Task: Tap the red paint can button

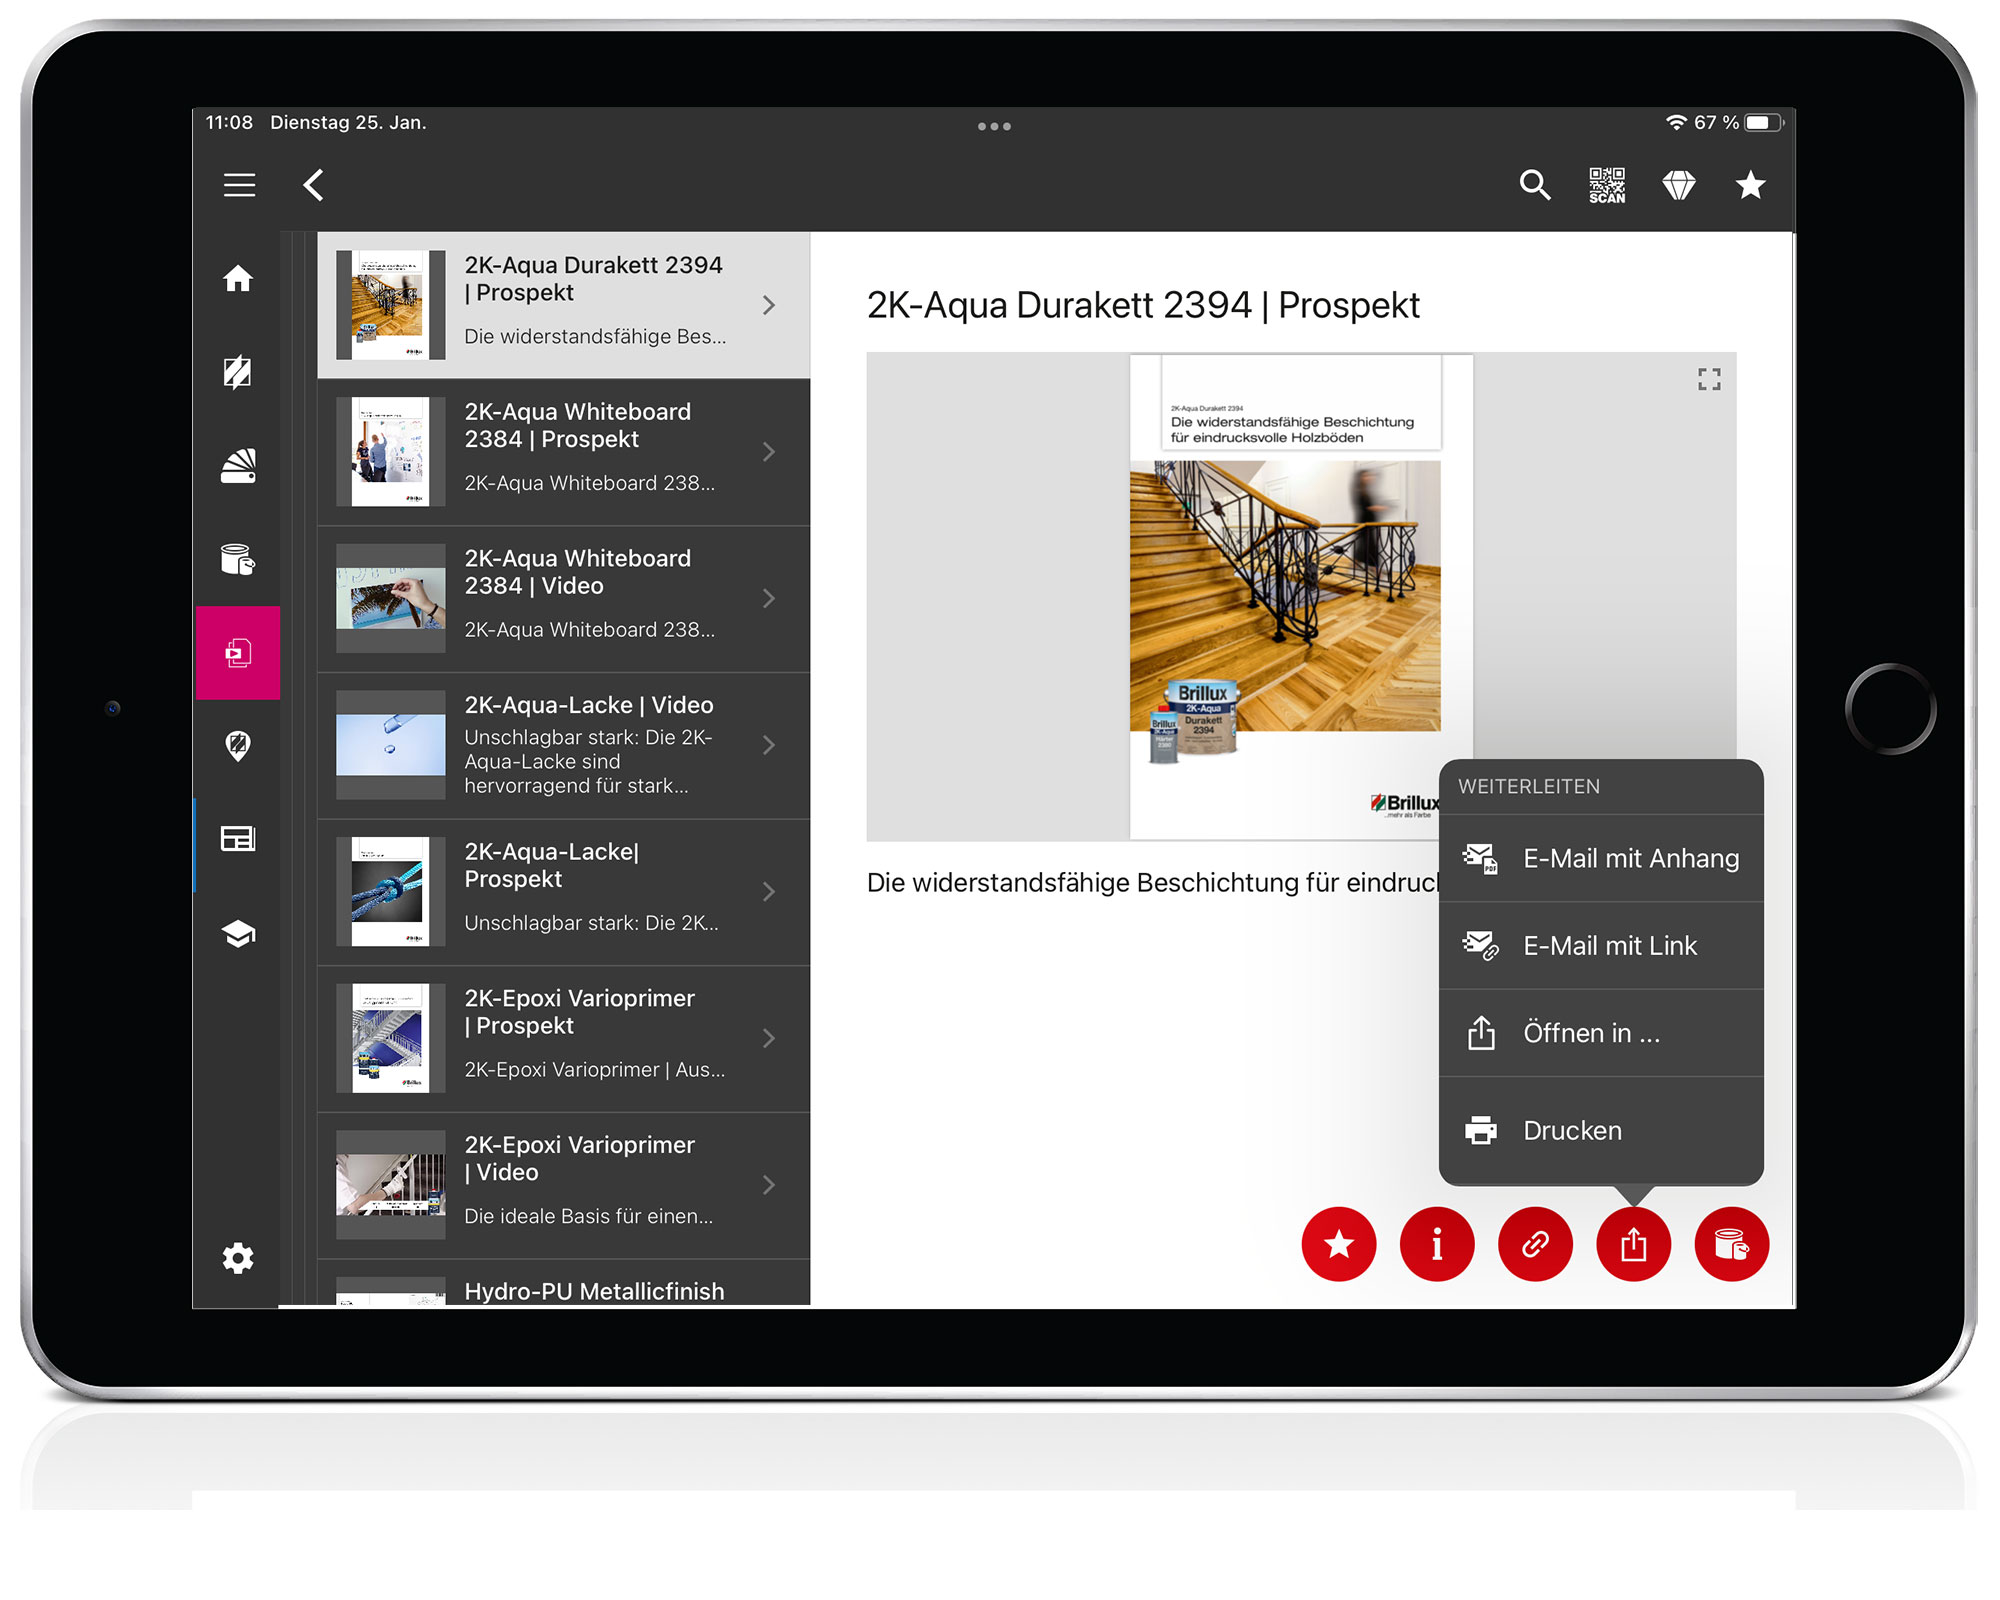Action: (1732, 1244)
